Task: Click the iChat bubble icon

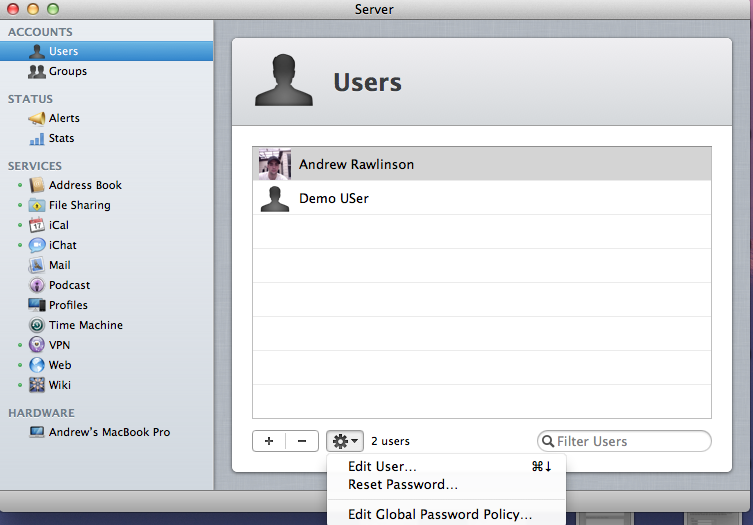Action: click(36, 245)
